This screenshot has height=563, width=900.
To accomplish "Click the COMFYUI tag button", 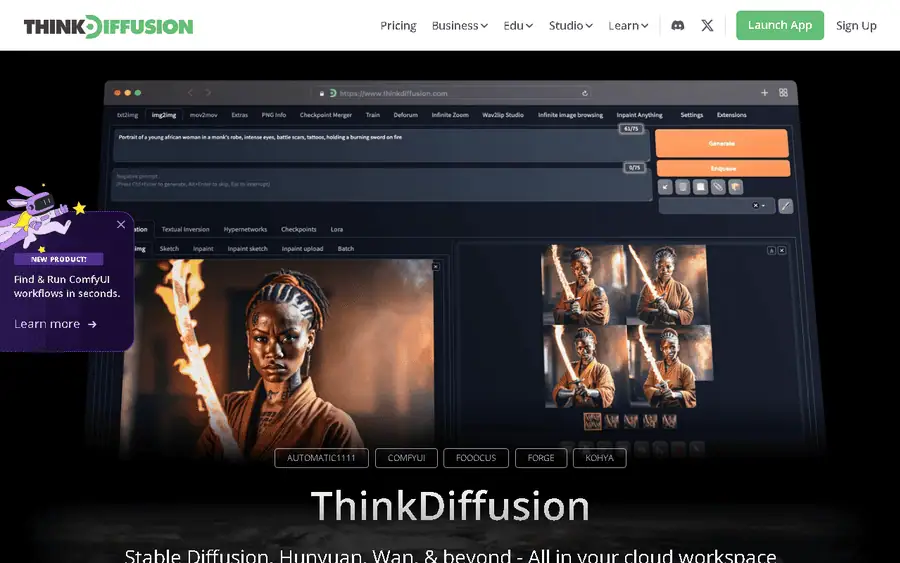I will click(406, 458).
